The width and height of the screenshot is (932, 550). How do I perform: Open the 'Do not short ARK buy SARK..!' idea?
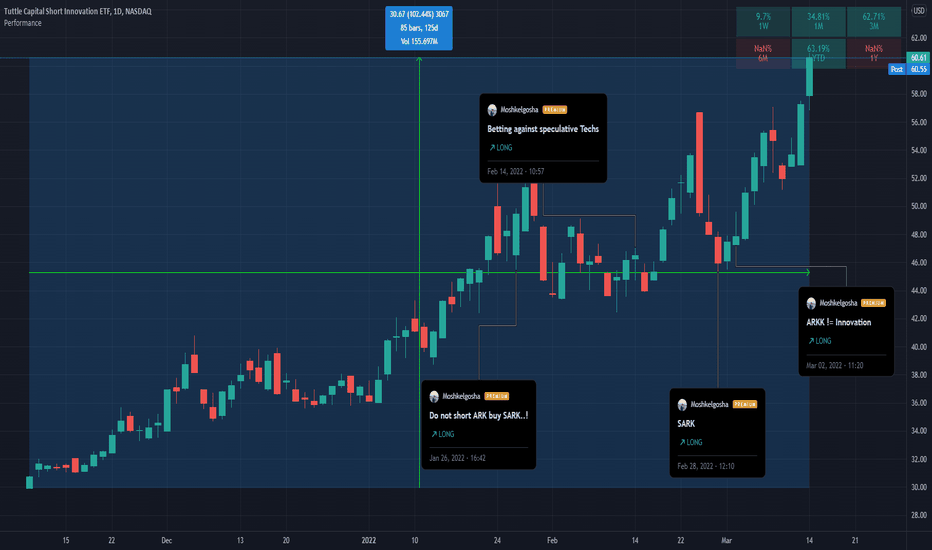[x=478, y=416]
